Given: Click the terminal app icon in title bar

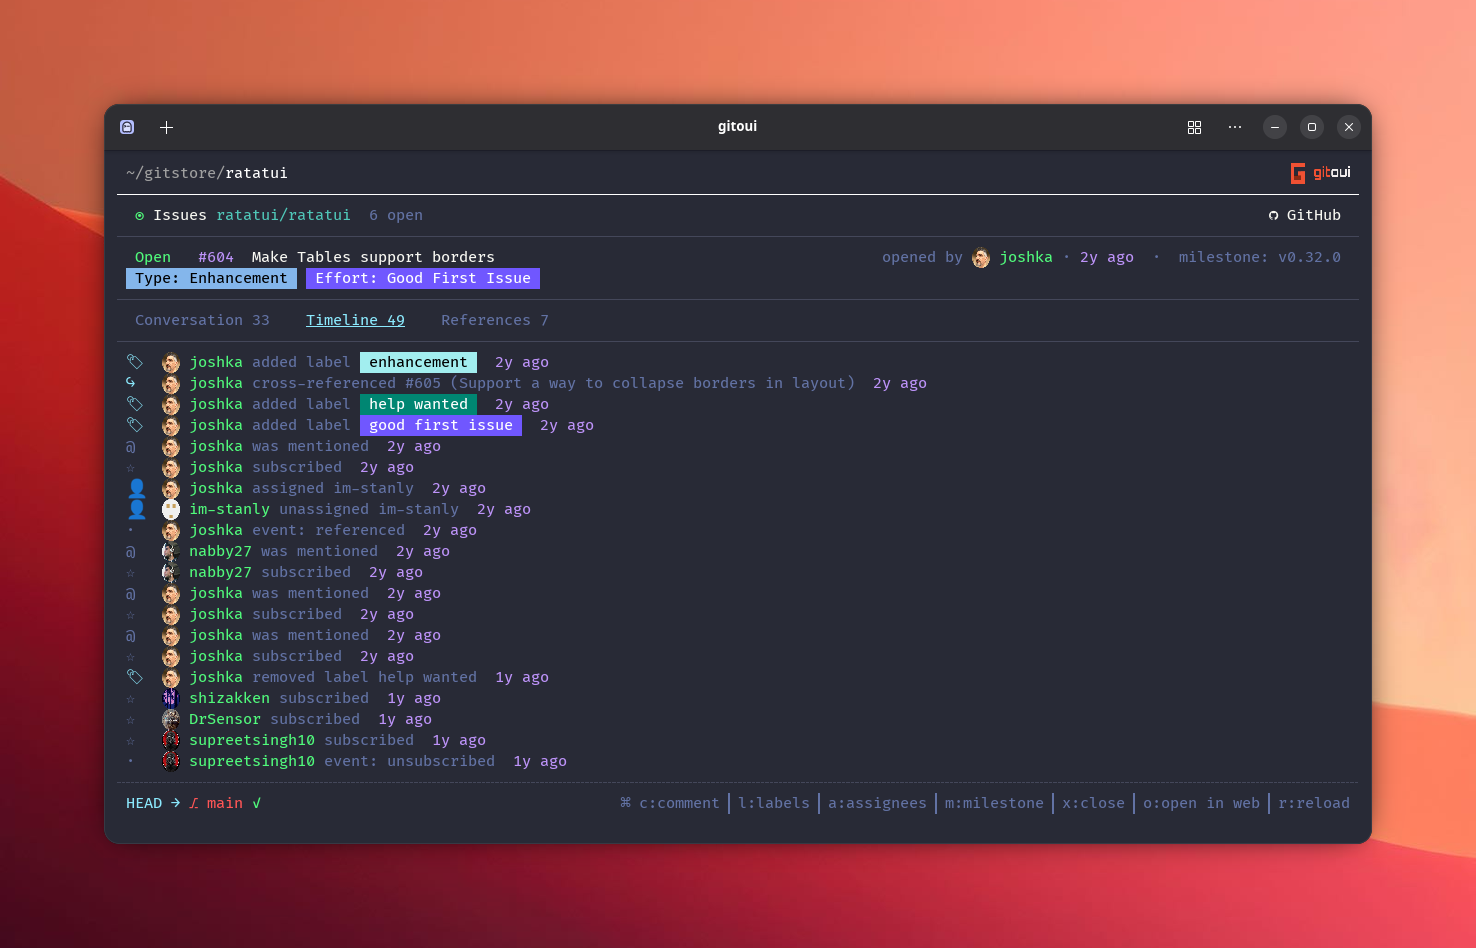Looking at the screenshot, I should (127, 127).
